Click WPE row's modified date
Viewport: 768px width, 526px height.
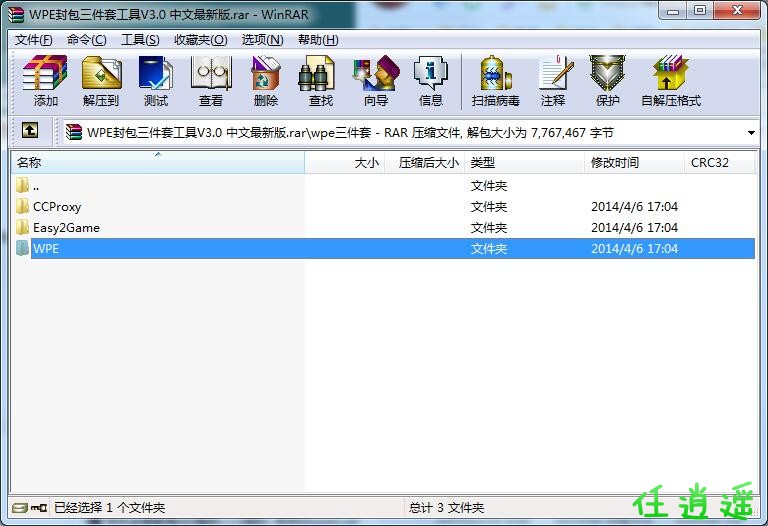pos(634,248)
